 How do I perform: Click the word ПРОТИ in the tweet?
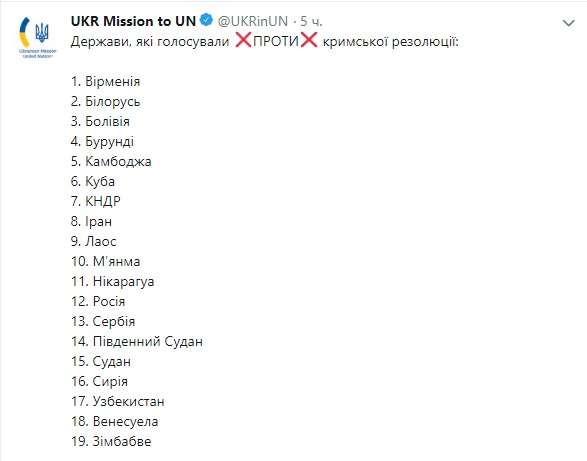click(x=276, y=41)
